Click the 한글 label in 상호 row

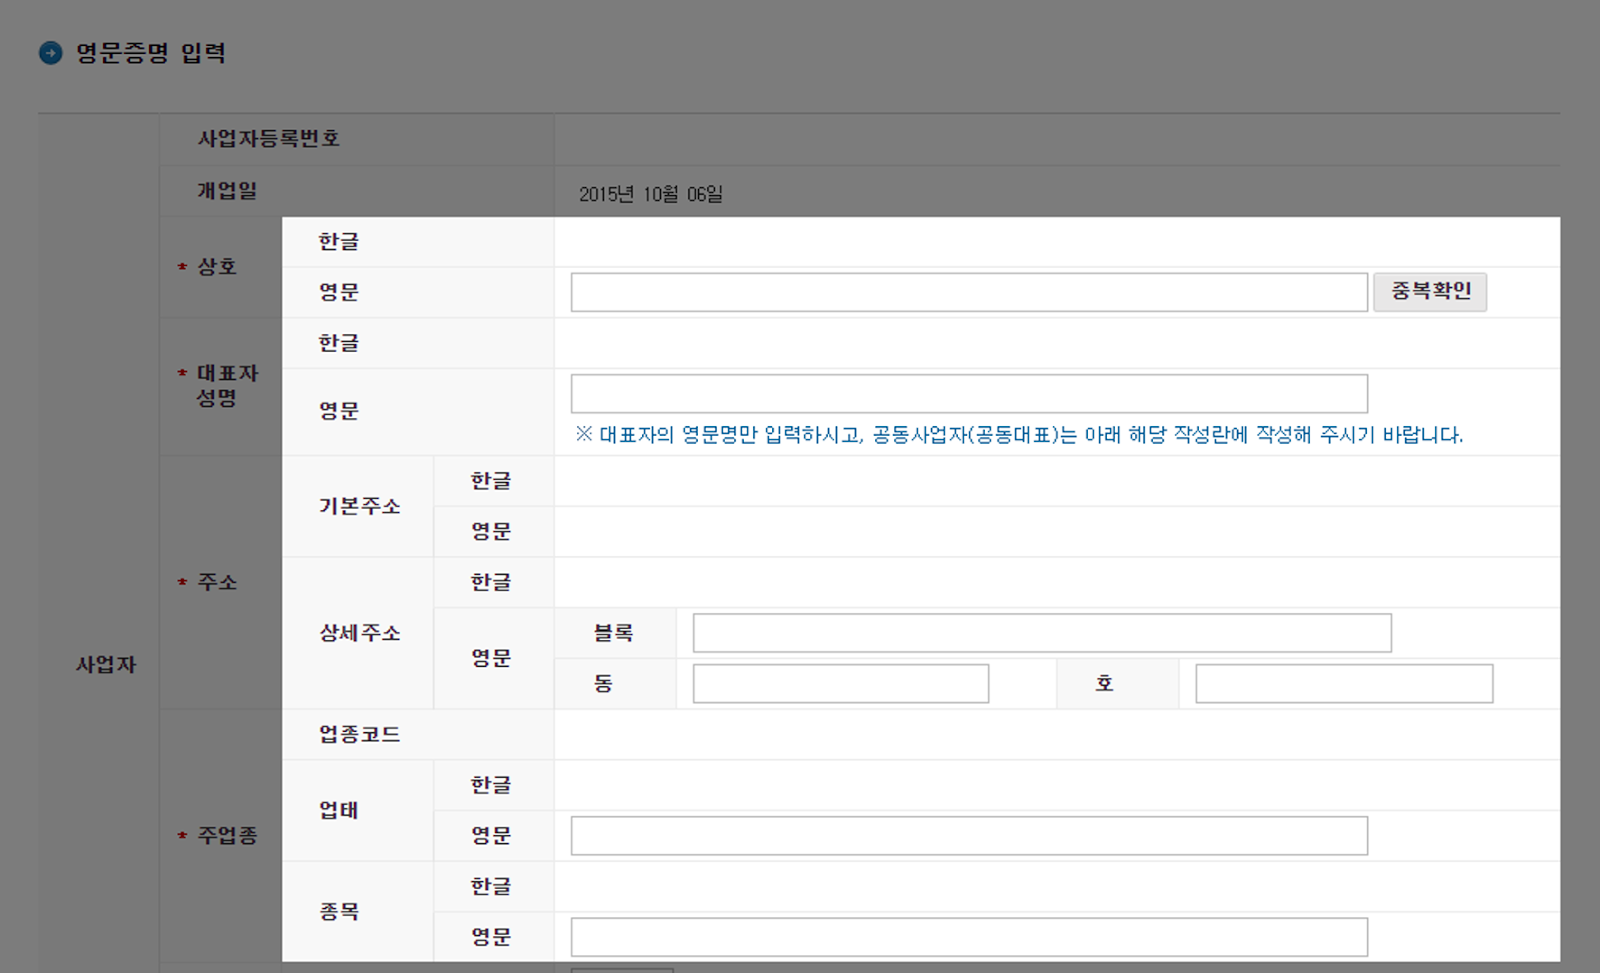(339, 241)
